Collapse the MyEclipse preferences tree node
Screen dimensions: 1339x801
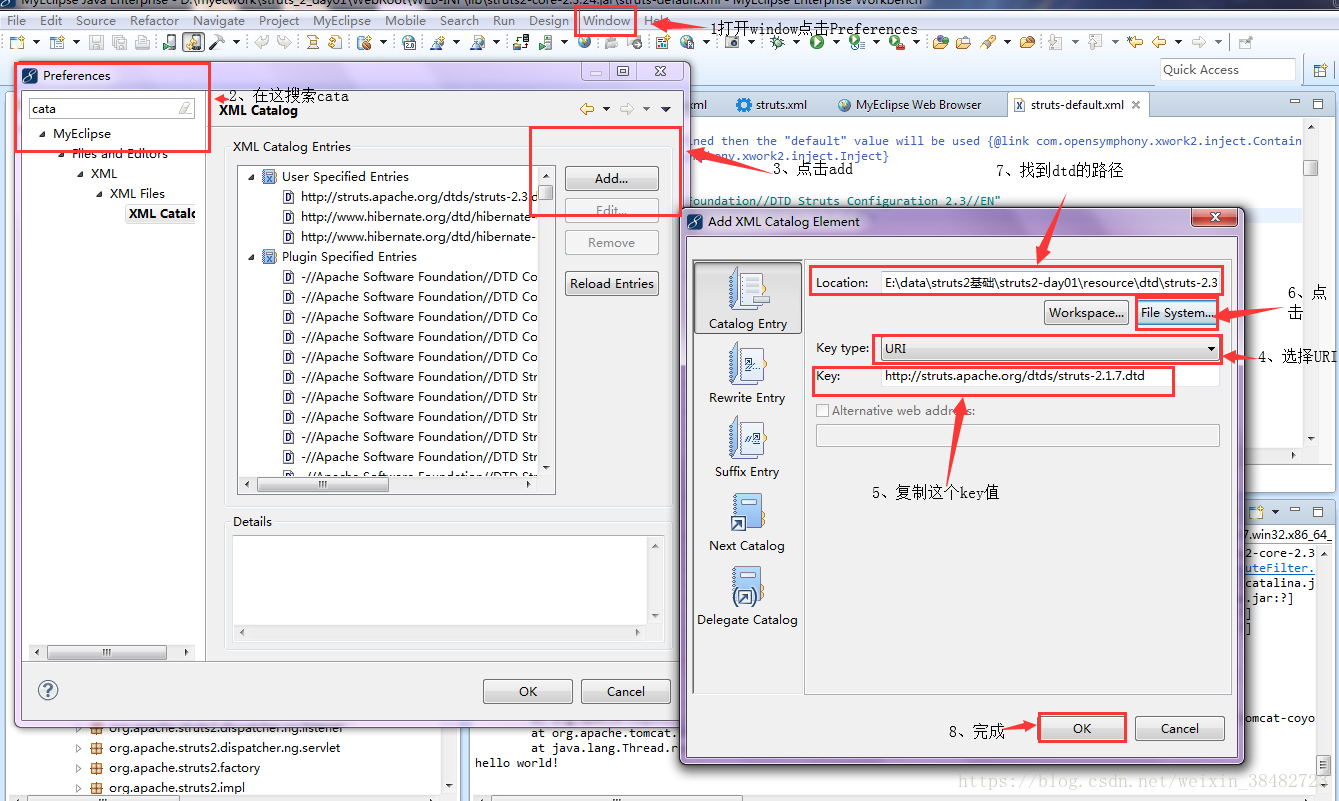coord(42,134)
